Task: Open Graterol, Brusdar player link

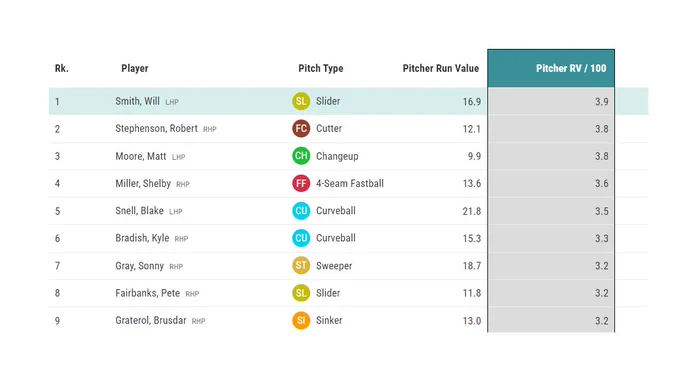Action: point(150,320)
